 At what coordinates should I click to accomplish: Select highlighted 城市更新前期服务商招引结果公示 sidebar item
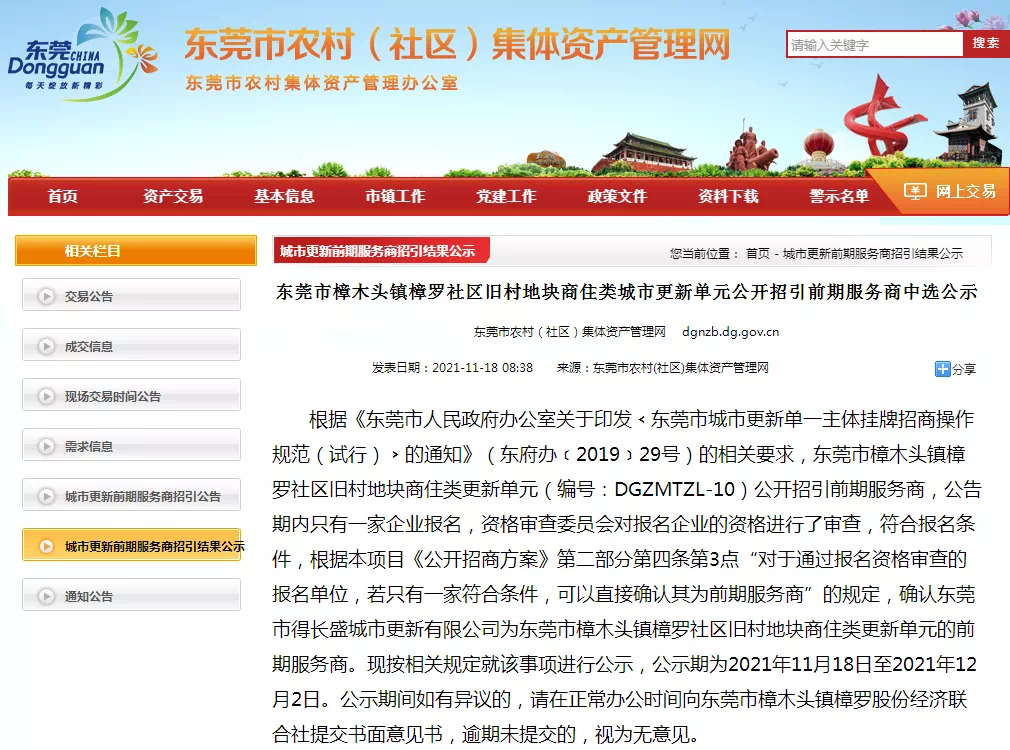click(x=131, y=545)
